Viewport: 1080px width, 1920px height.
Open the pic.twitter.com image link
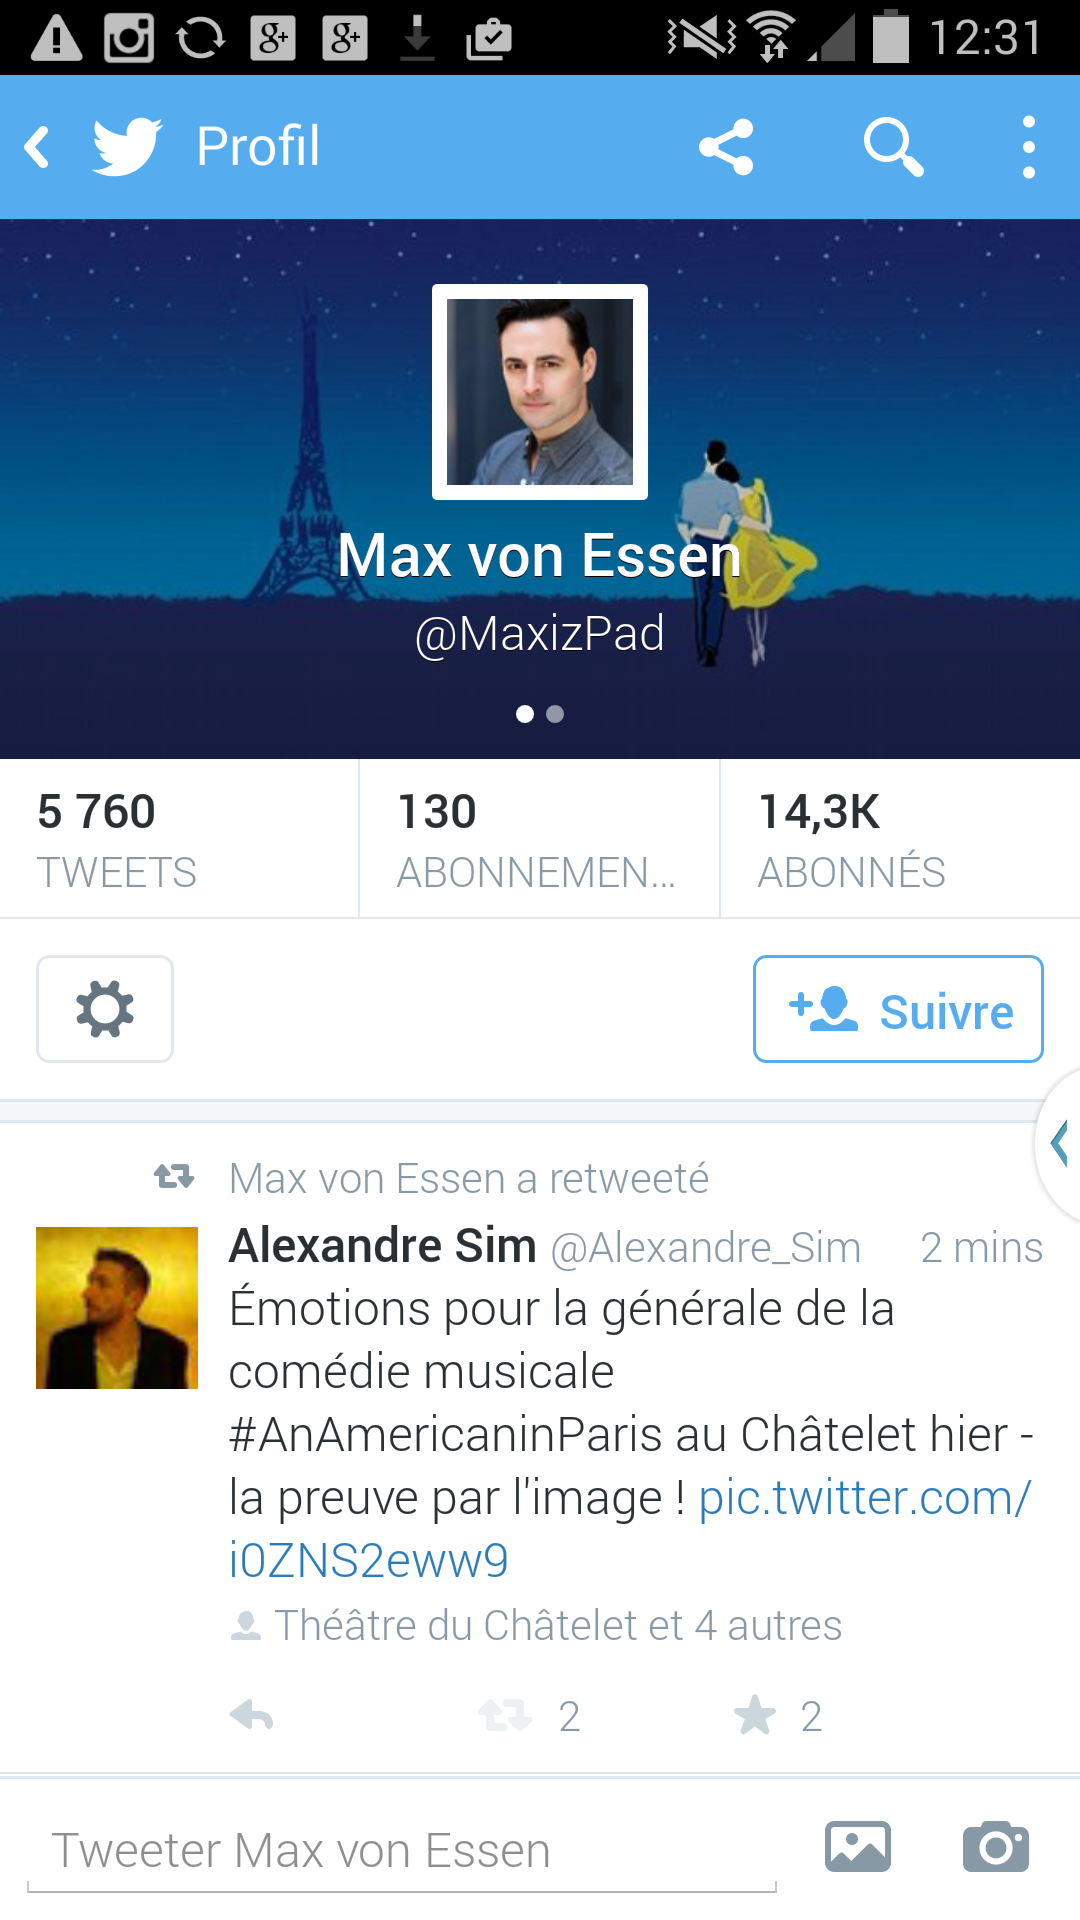pos(630,1529)
